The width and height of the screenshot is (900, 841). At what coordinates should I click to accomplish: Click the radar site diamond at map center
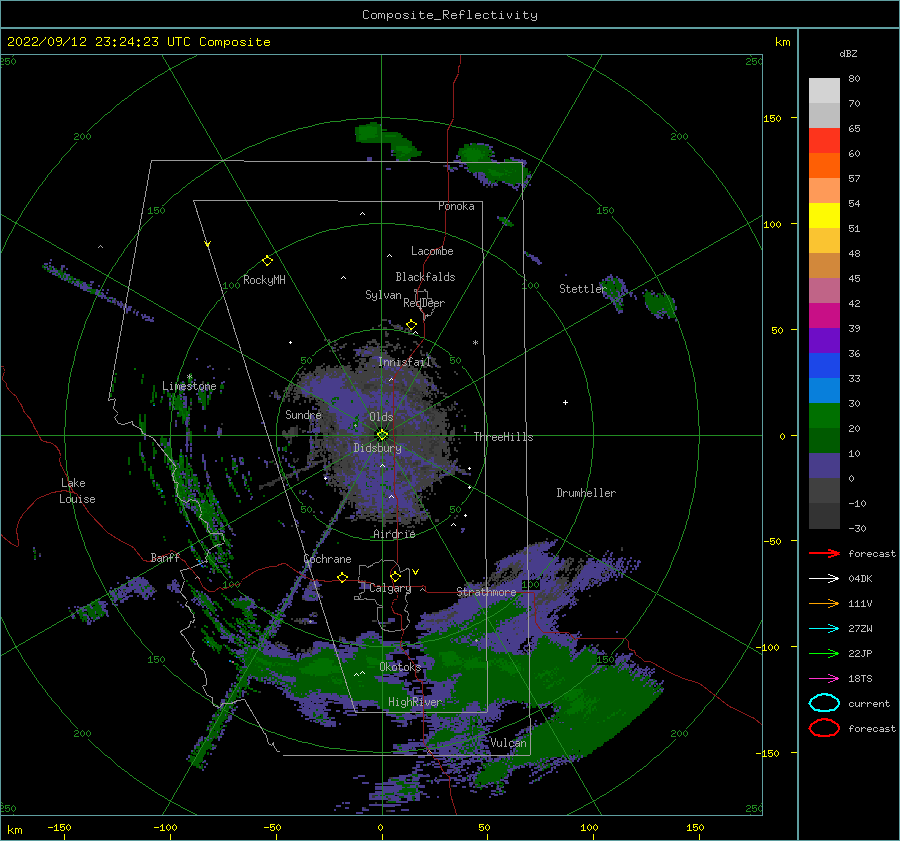click(x=382, y=435)
